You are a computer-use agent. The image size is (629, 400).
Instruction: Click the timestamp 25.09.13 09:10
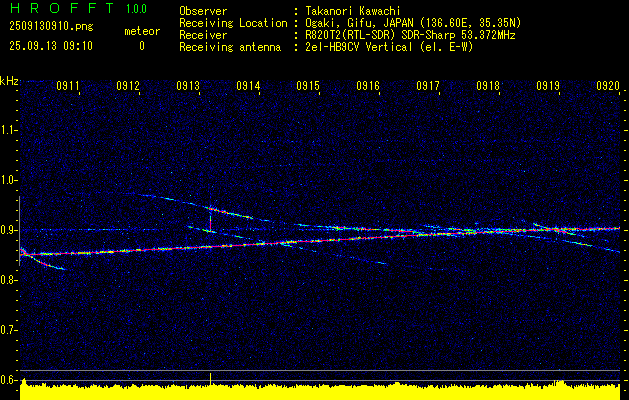(51, 46)
